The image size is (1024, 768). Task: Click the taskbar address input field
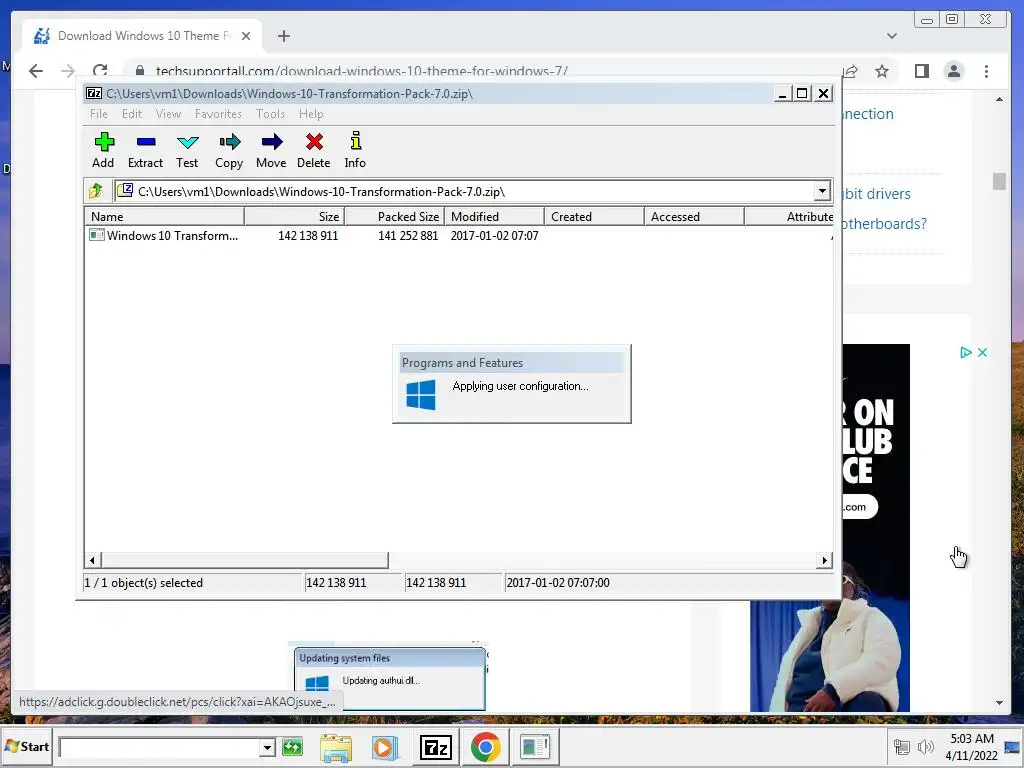[x=159, y=747]
